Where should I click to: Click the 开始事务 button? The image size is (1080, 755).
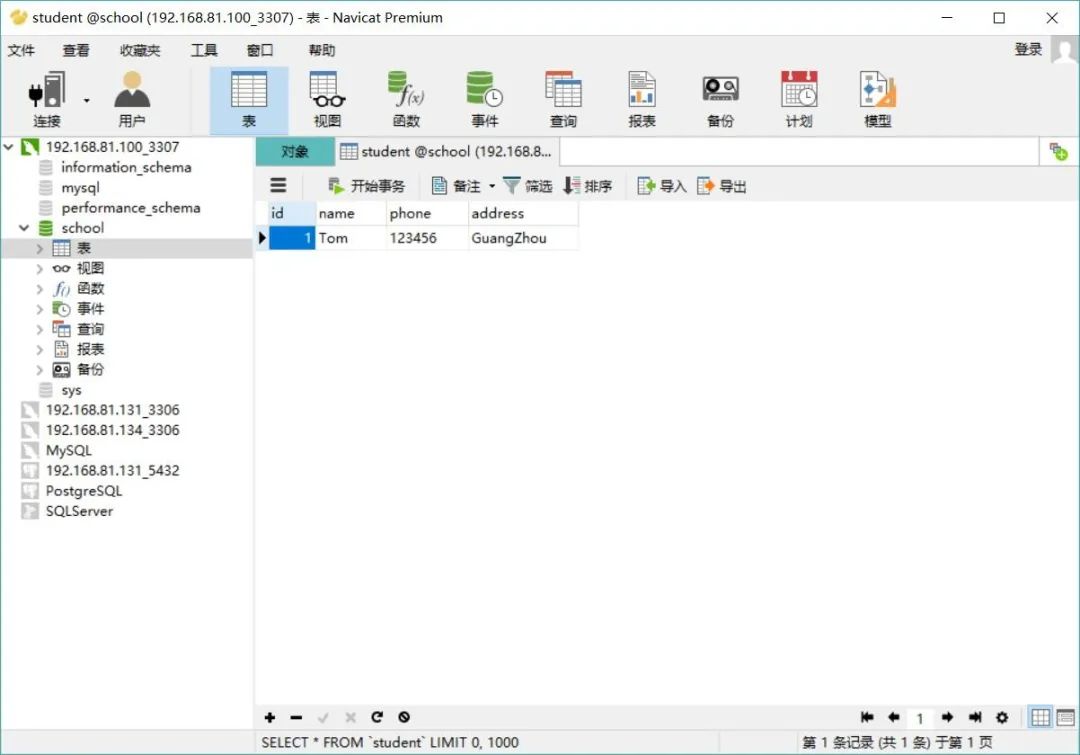(x=367, y=186)
